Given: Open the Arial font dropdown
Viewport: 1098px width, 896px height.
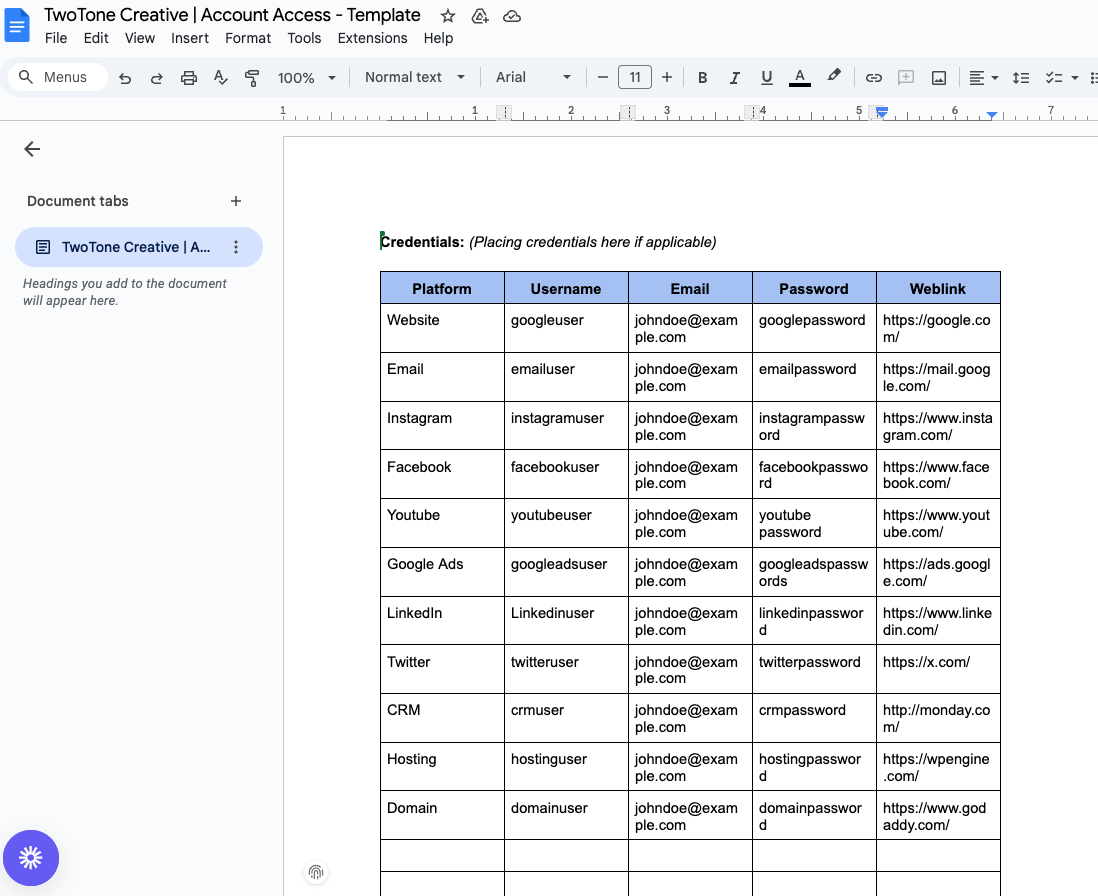Looking at the screenshot, I should 533,78.
